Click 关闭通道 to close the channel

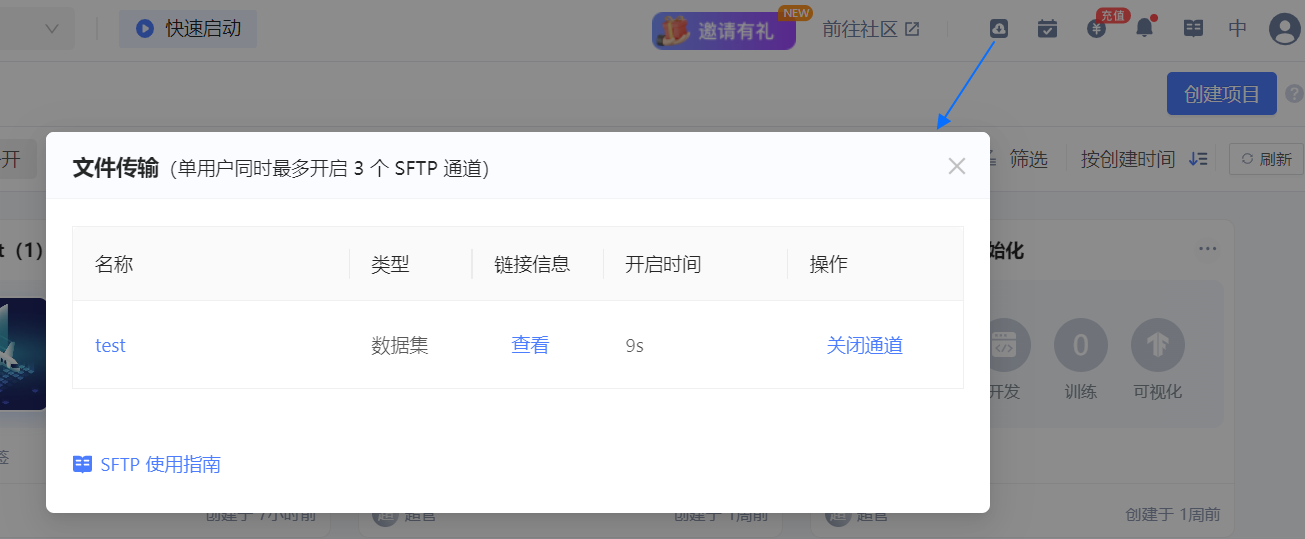click(x=864, y=345)
